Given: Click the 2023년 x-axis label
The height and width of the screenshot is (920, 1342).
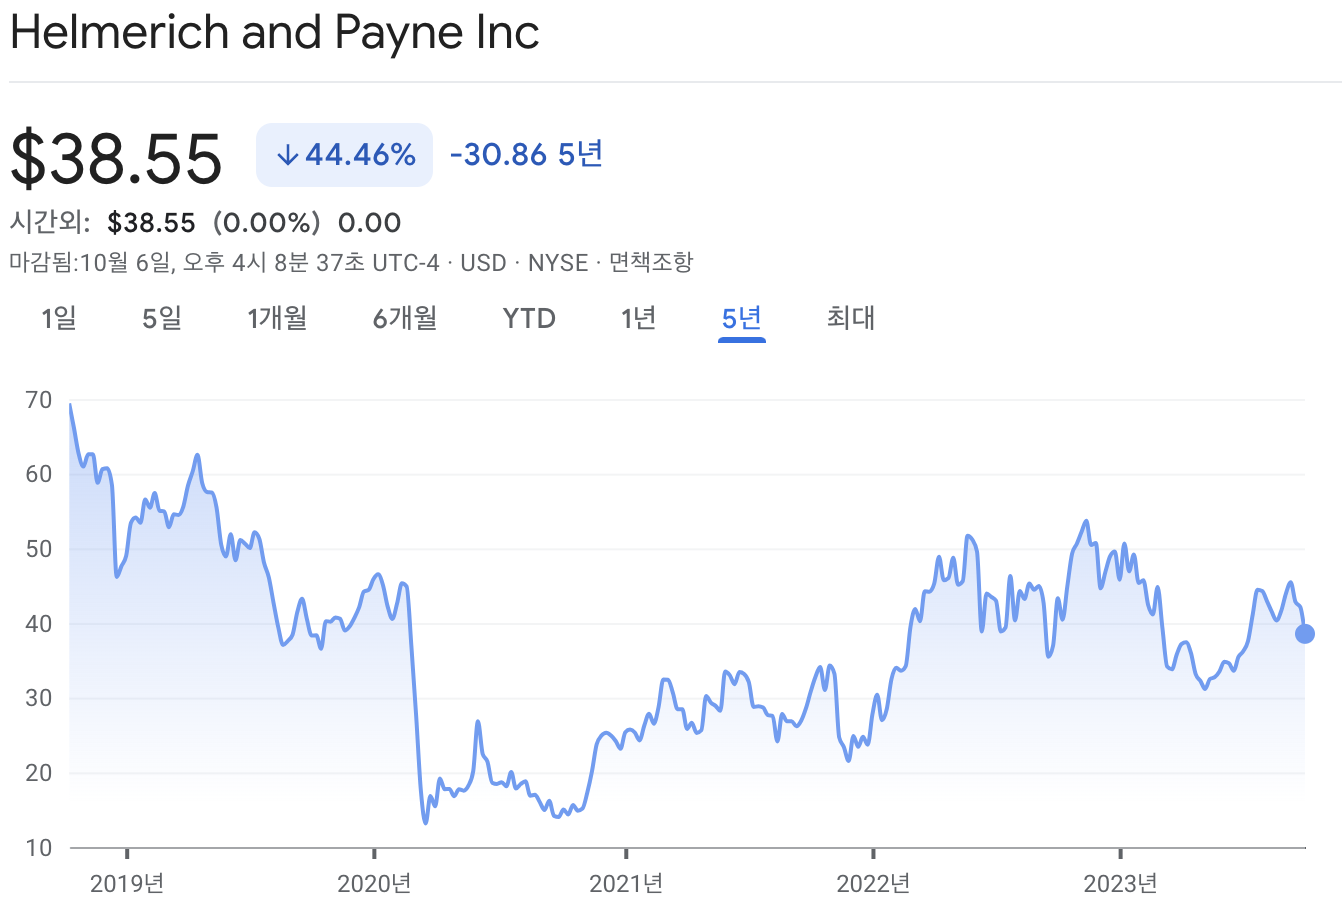Looking at the screenshot, I should click(x=1121, y=883).
